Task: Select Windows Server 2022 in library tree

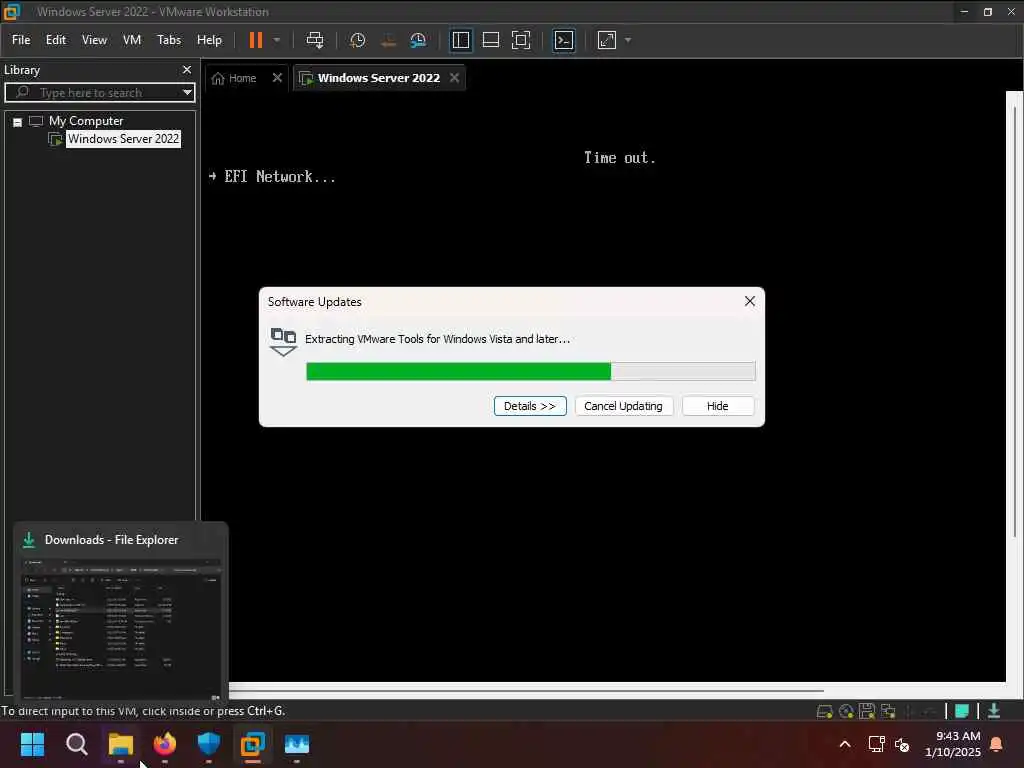Action: pos(123,138)
